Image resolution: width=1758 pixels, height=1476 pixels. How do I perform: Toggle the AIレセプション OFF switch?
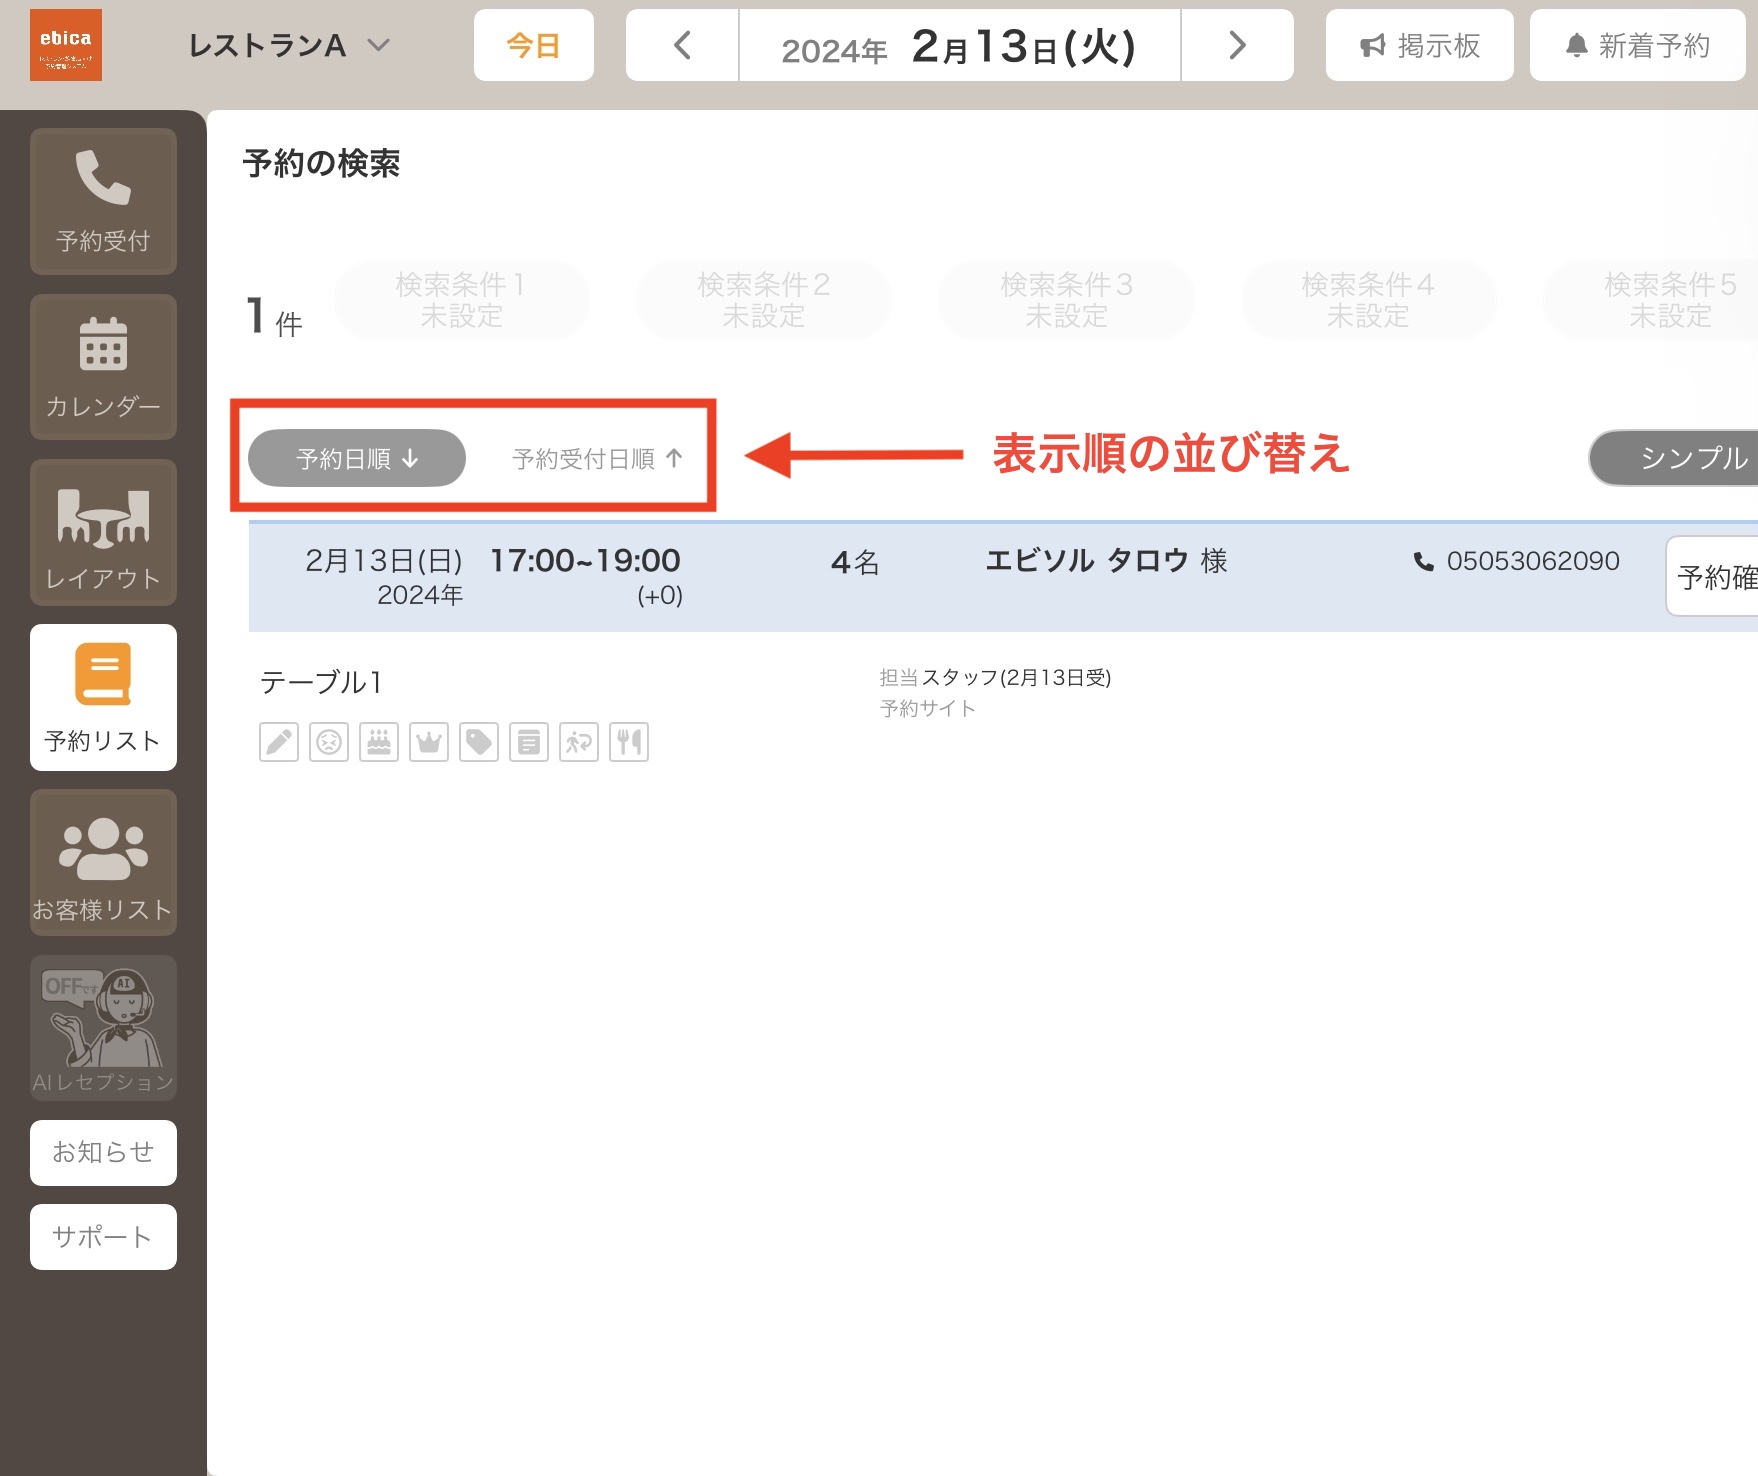tap(103, 1028)
